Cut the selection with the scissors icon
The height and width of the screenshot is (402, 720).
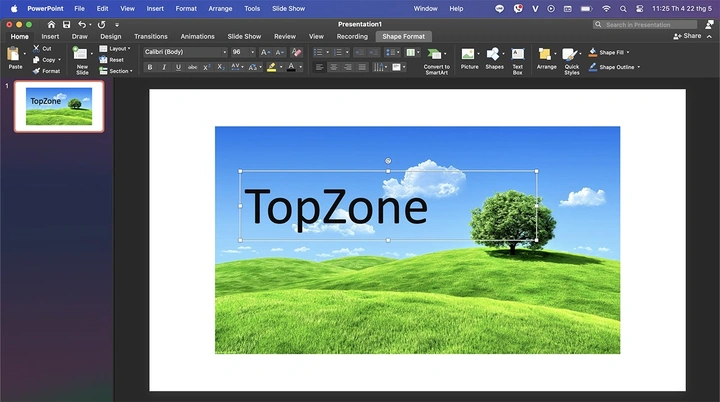click(36, 48)
